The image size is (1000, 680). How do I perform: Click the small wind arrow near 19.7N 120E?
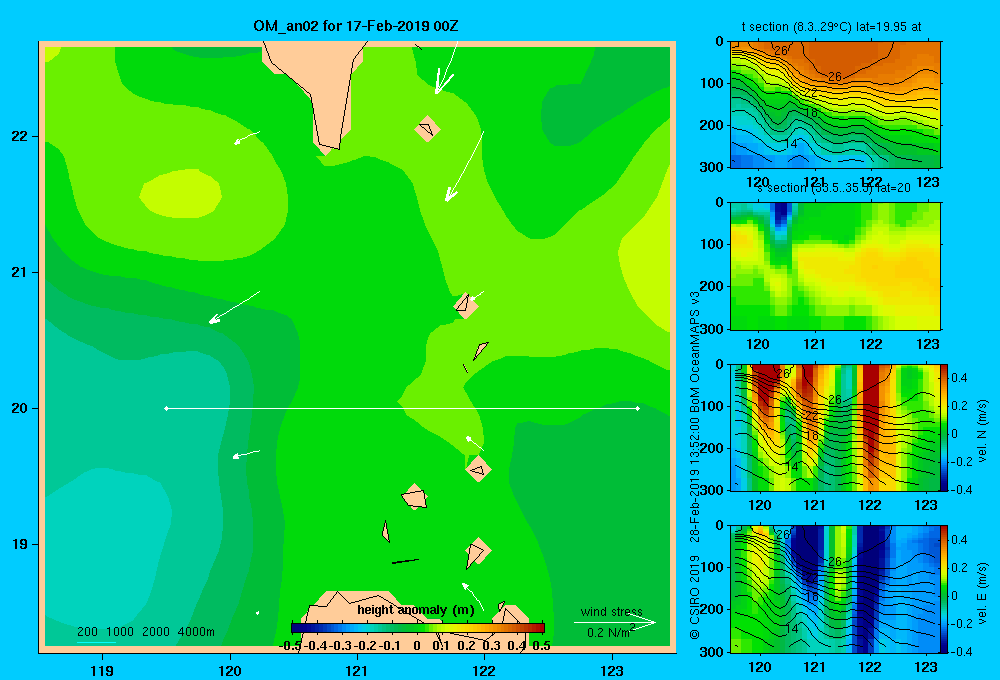[x=246, y=454]
